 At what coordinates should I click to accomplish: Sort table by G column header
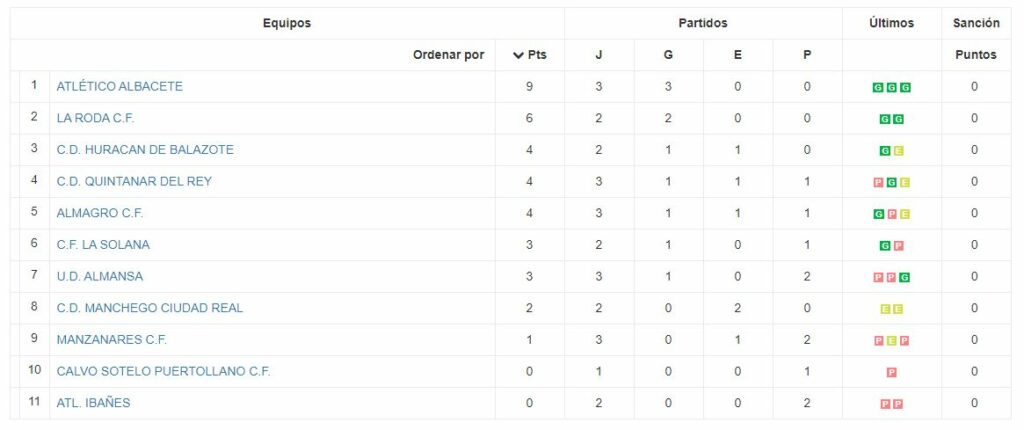(667, 55)
